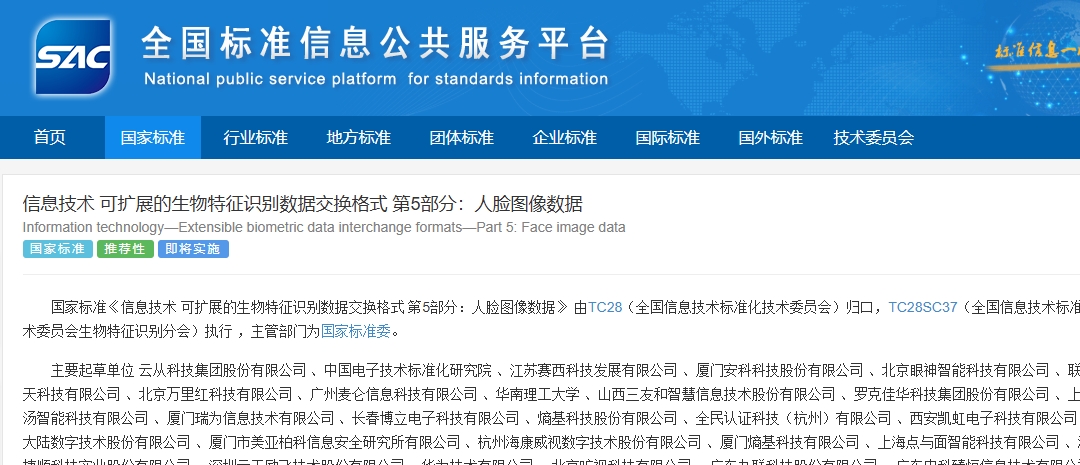The image size is (1080, 465).
Task: Click the green 推荐性 tag badge
Action: coord(125,249)
